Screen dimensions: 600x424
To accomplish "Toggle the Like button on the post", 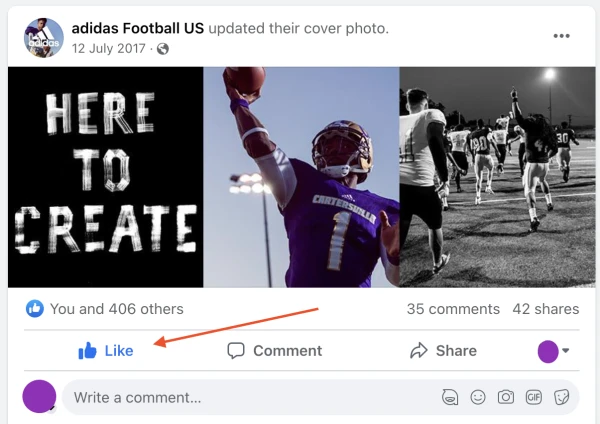I will pos(106,351).
